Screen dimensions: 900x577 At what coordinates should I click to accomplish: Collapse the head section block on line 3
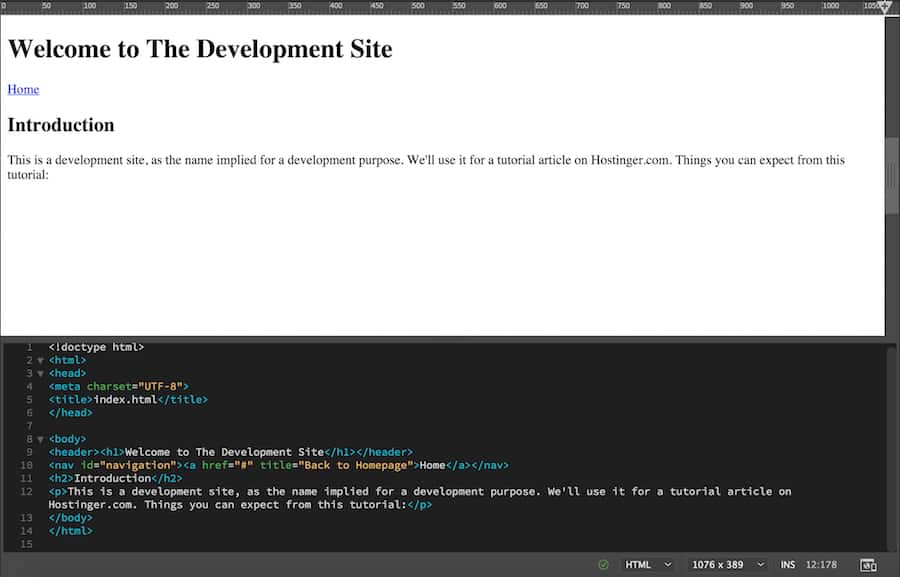39,373
